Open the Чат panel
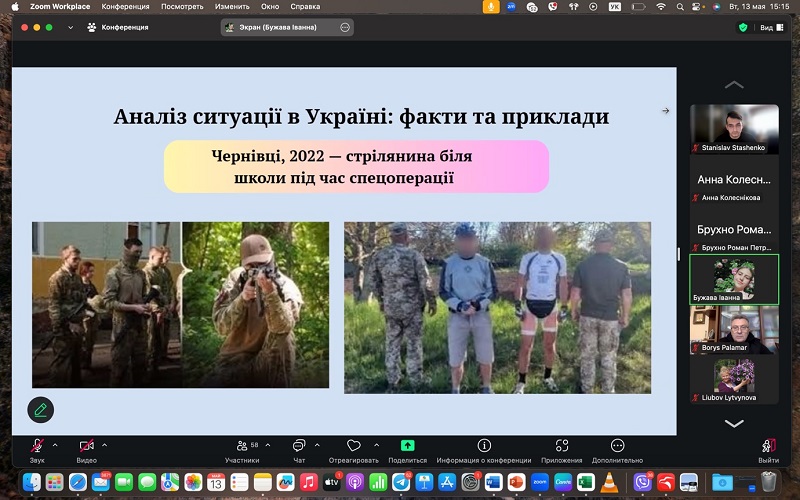This screenshot has width=800, height=500. point(299,450)
